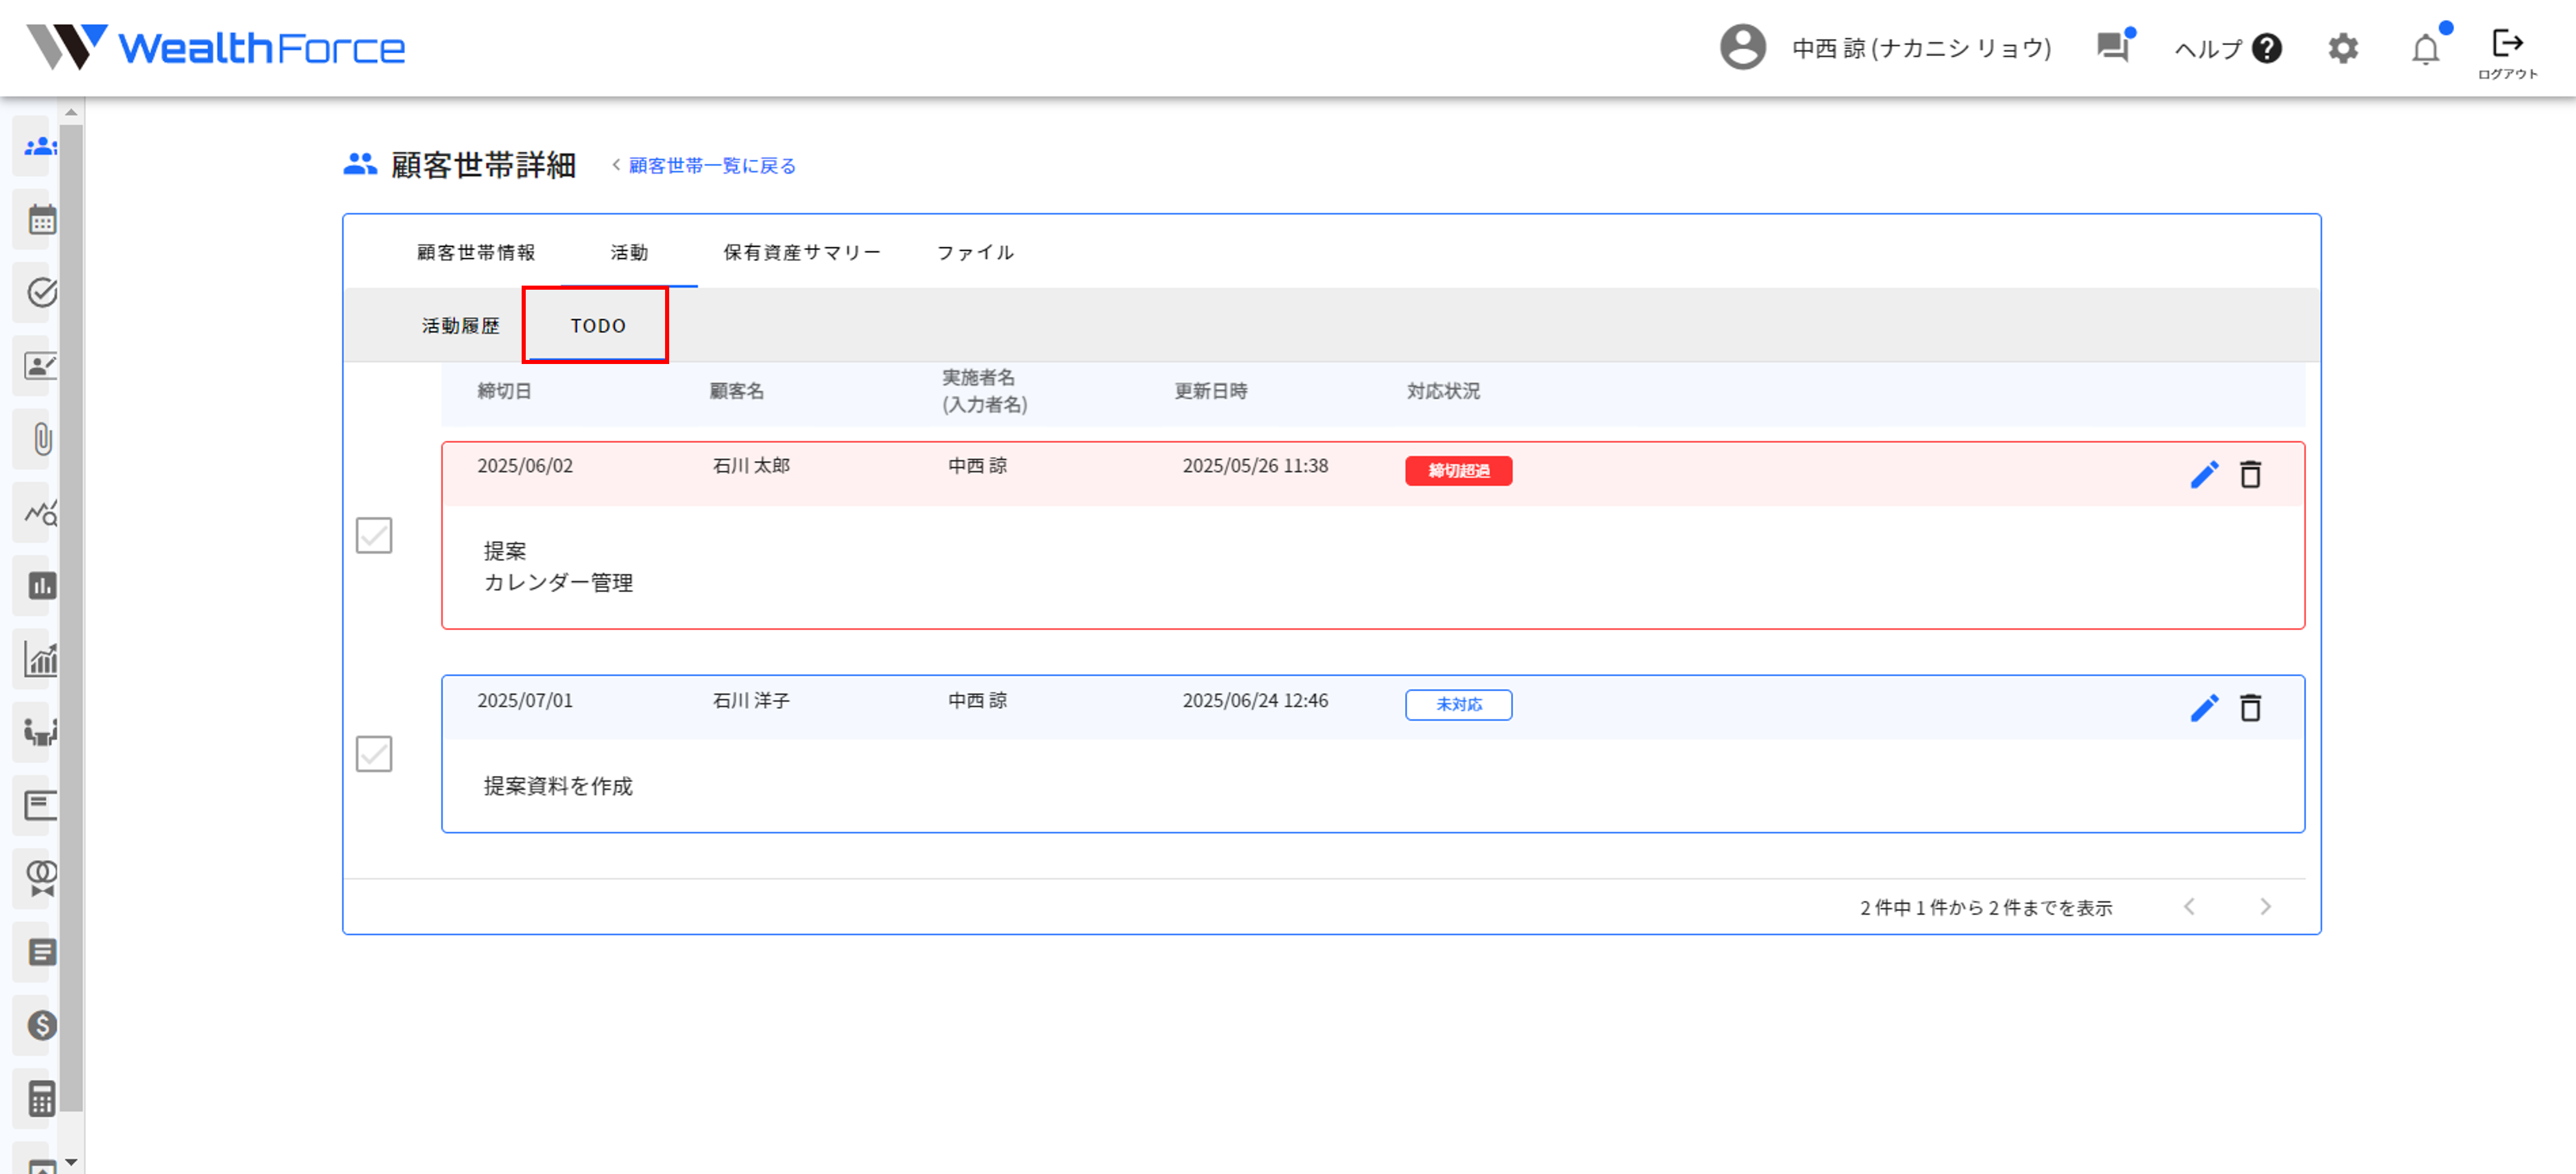Click the deadline 2025/07/01
Image resolution: width=2576 pixels, height=1174 pixels.
(x=525, y=700)
